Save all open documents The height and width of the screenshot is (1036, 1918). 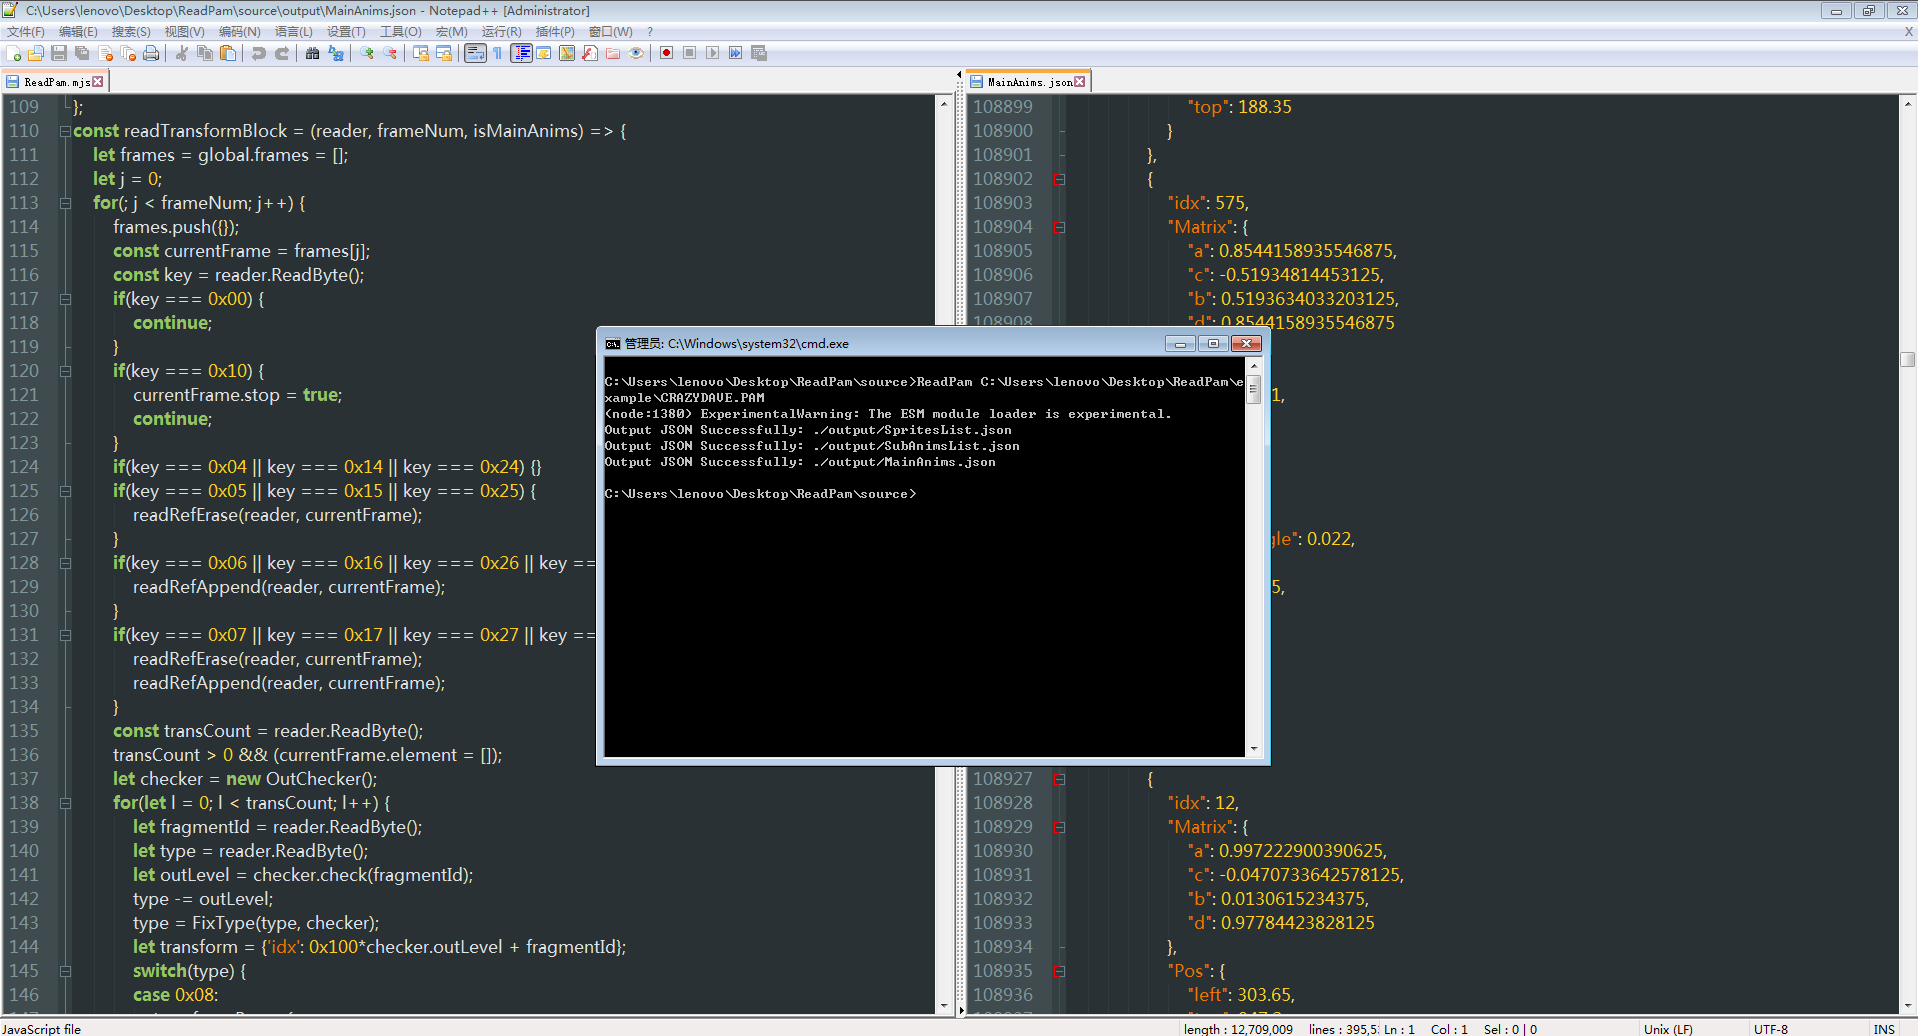(83, 54)
